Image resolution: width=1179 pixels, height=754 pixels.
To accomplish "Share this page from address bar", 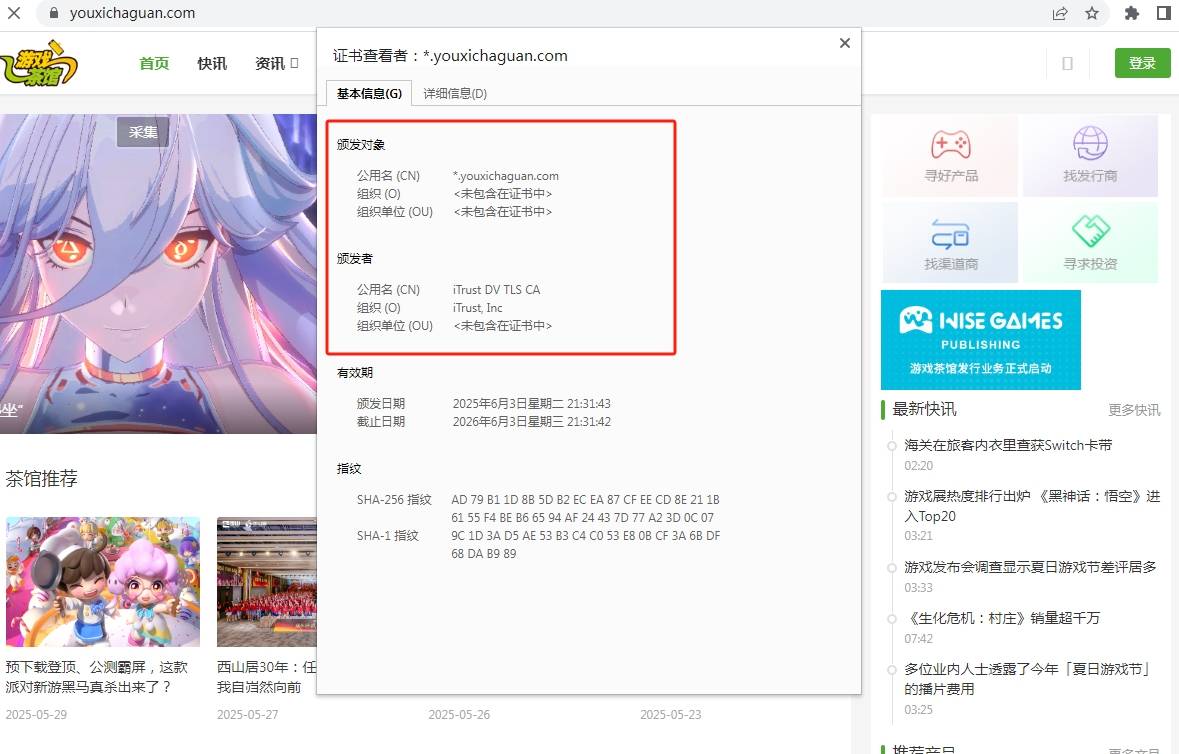I will pos(1060,13).
